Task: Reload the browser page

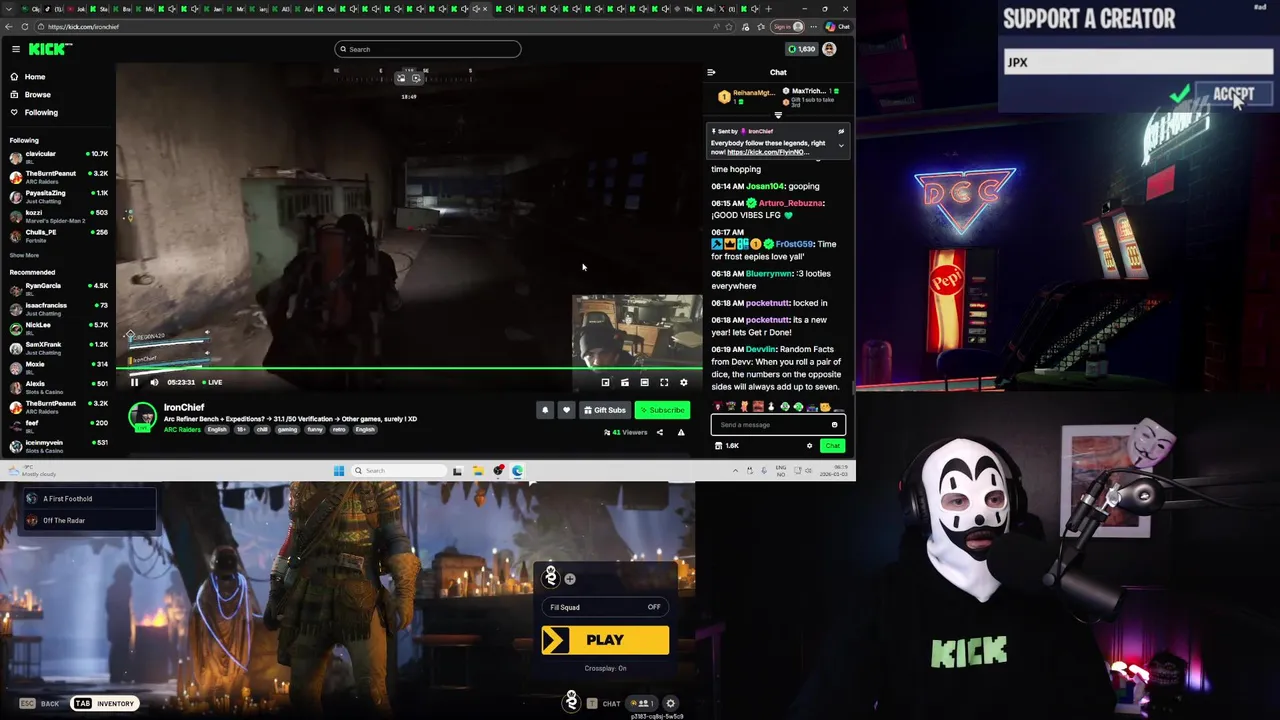Action: [x=25, y=27]
